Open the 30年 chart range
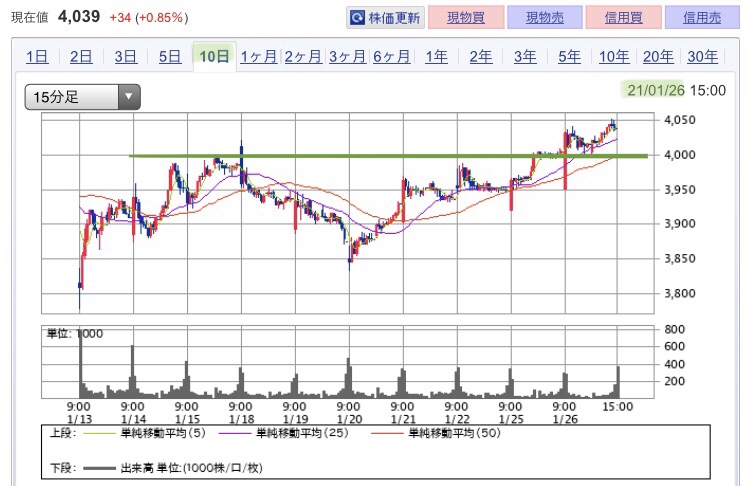The image size is (749, 486). pos(703,57)
